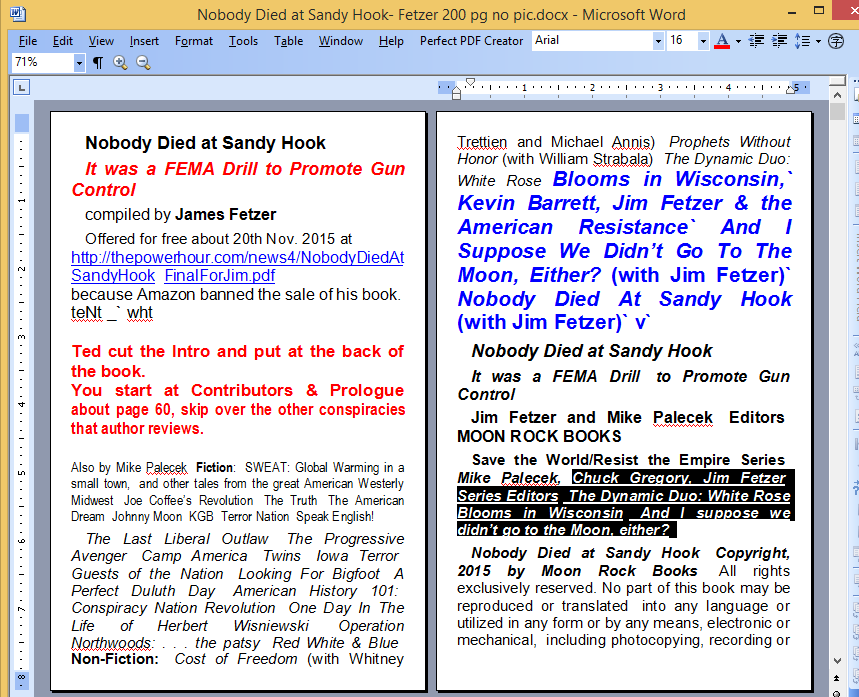Image resolution: width=859 pixels, height=697 pixels.
Task: Open the Arial font name dropdown arrow
Action: click(657, 41)
